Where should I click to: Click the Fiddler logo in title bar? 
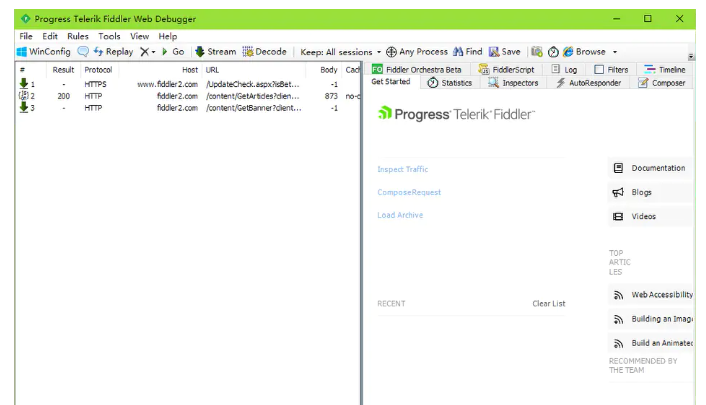point(26,18)
